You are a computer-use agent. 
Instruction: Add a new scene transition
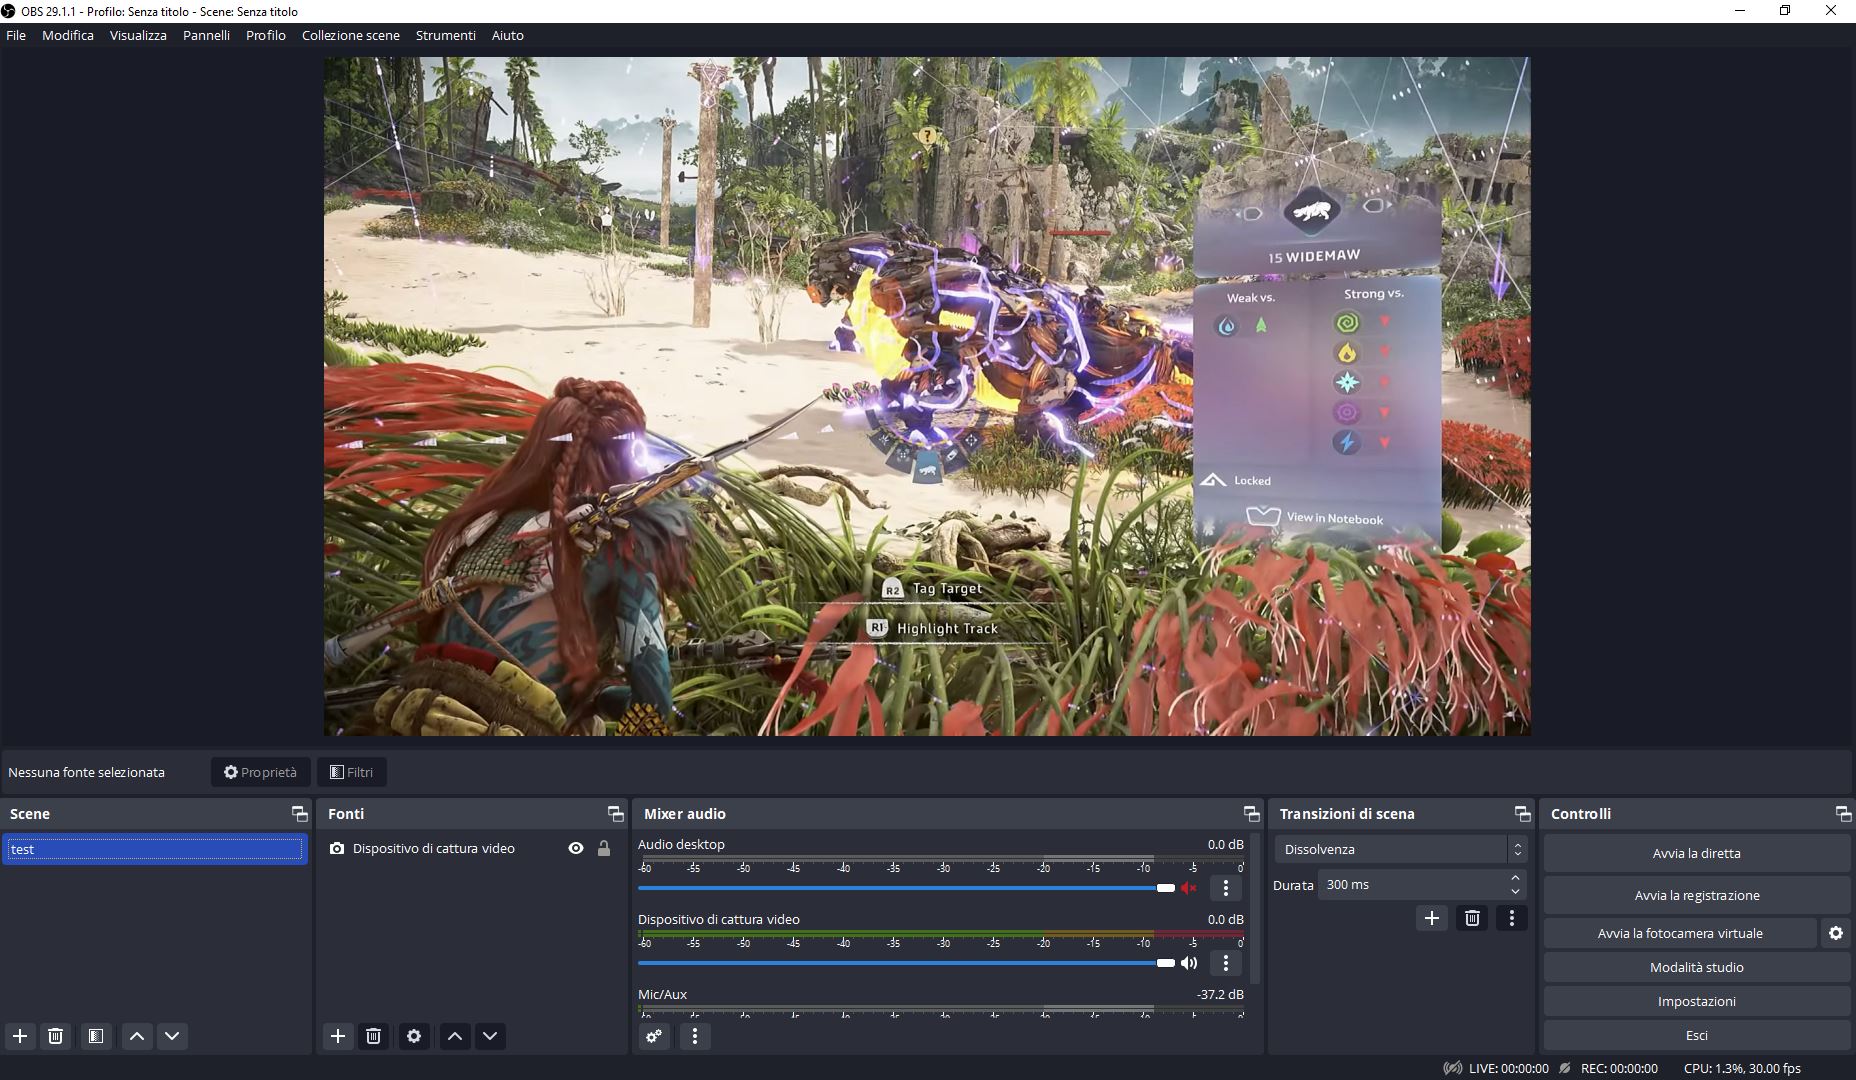pyautogui.click(x=1432, y=918)
